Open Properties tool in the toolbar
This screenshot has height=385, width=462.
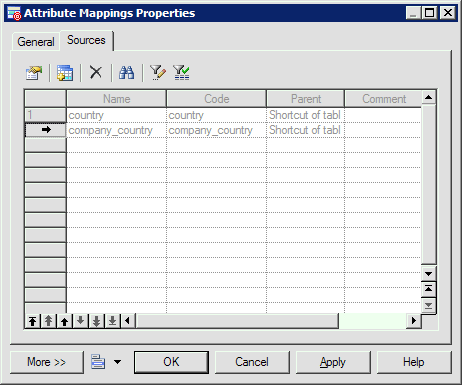pos(34,73)
